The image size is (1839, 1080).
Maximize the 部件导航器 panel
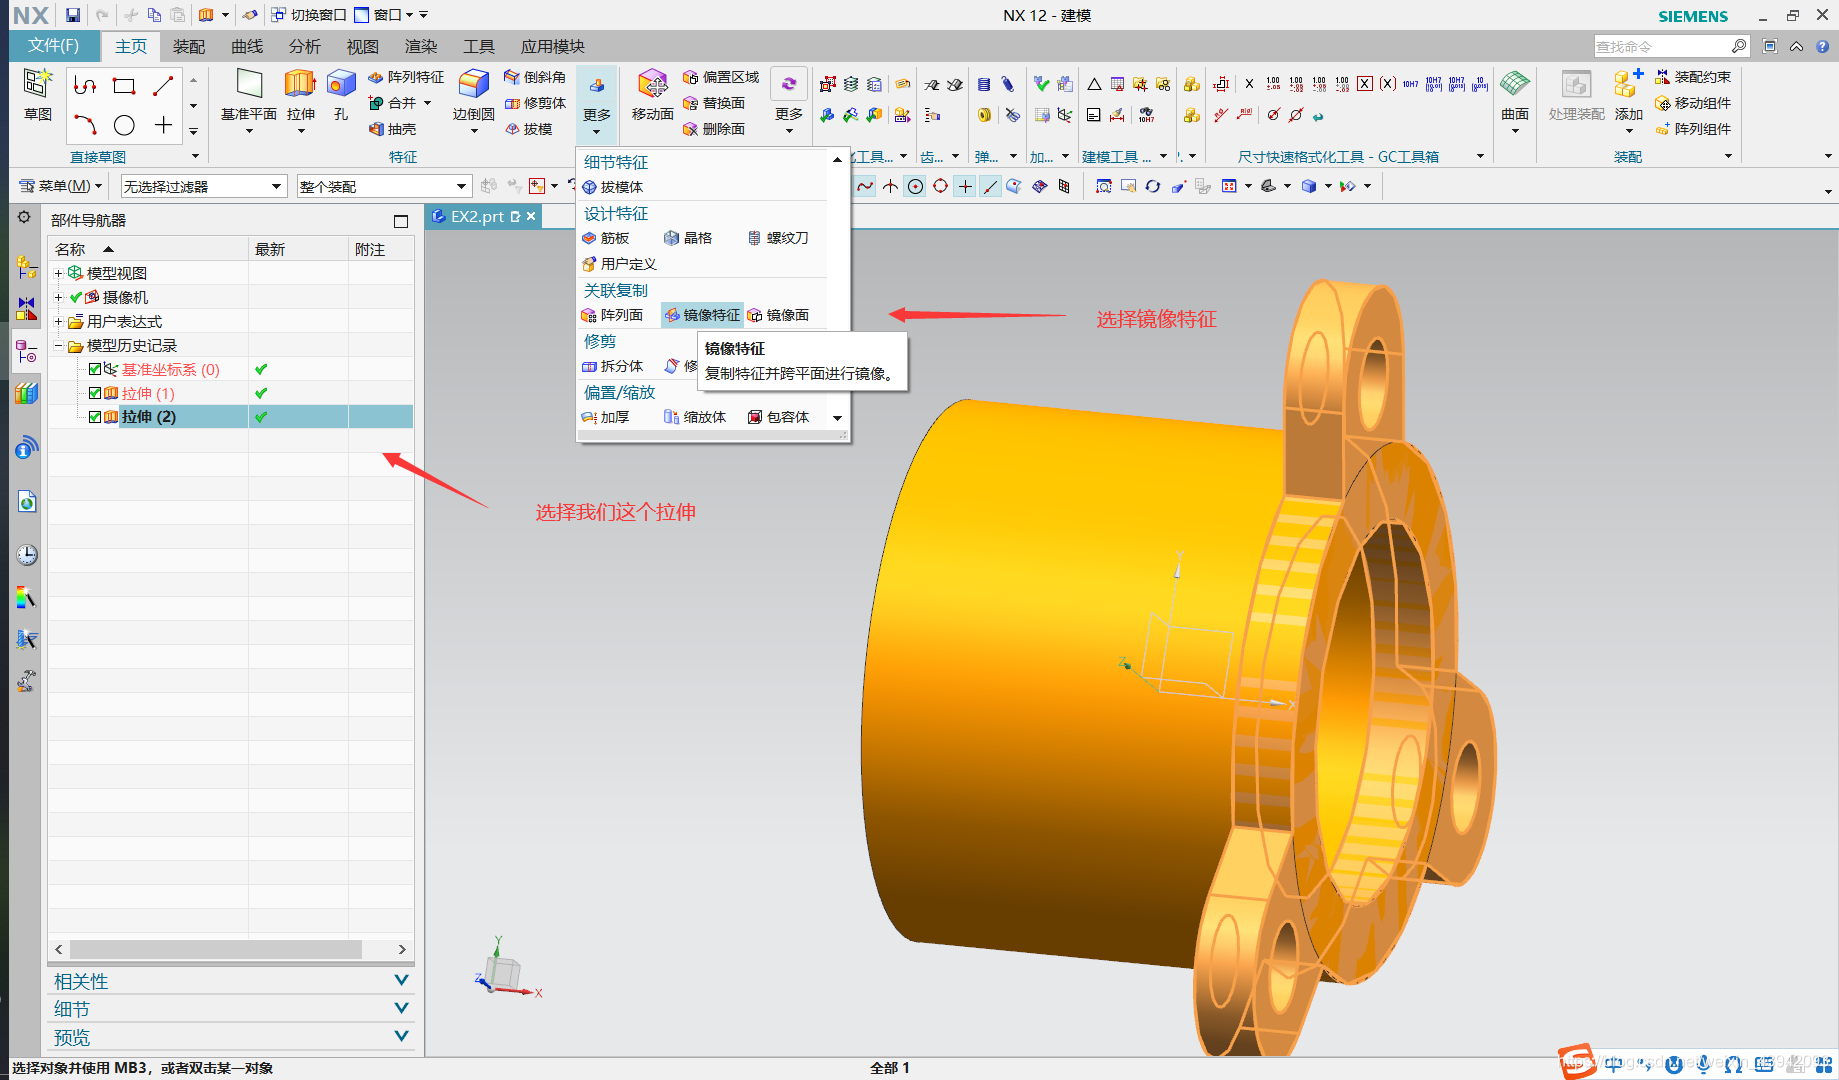pyautogui.click(x=401, y=221)
